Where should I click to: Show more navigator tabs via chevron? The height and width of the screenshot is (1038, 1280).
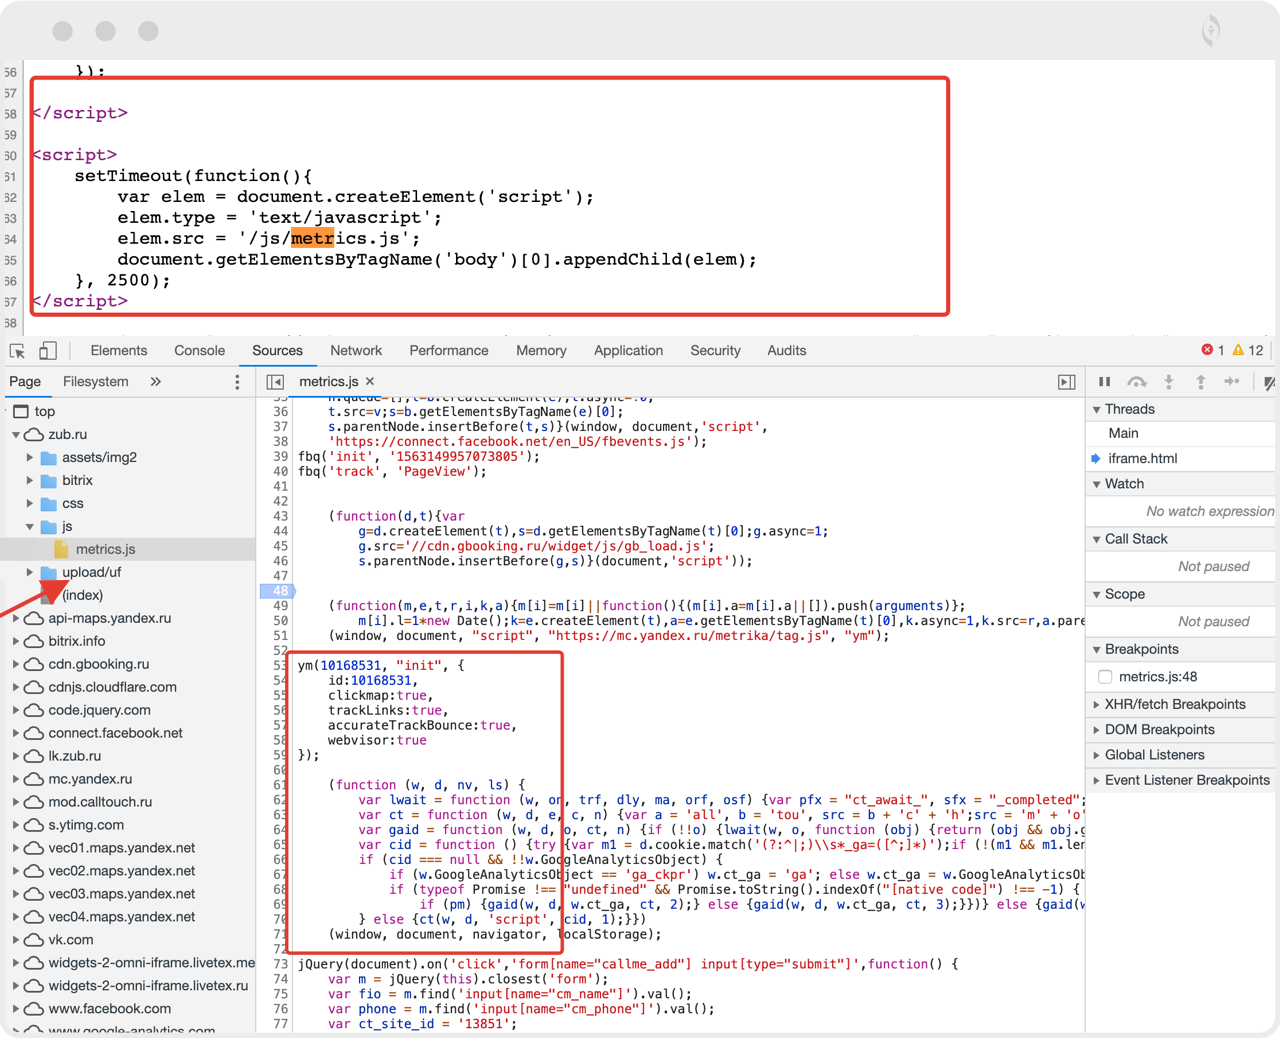pyautogui.click(x=155, y=382)
